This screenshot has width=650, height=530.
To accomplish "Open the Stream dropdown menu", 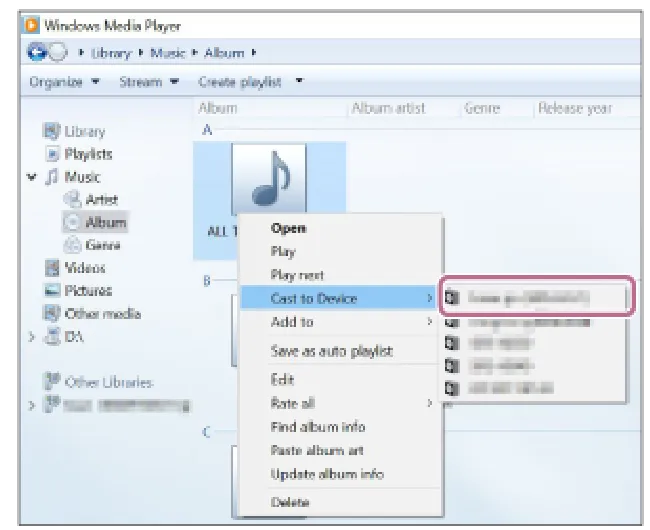I will (x=149, y=82).
